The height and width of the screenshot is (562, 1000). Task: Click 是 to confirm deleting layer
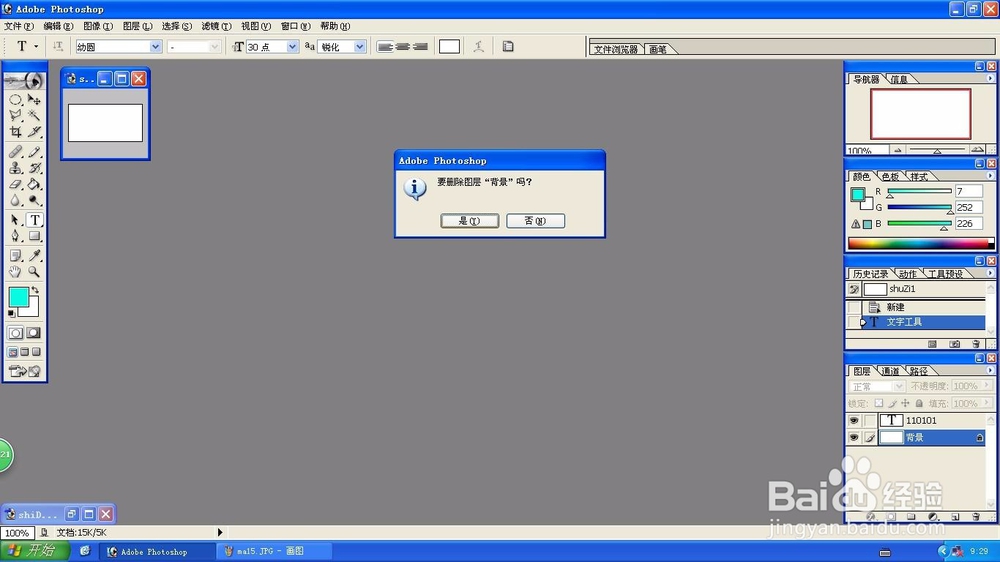[469, 221]
